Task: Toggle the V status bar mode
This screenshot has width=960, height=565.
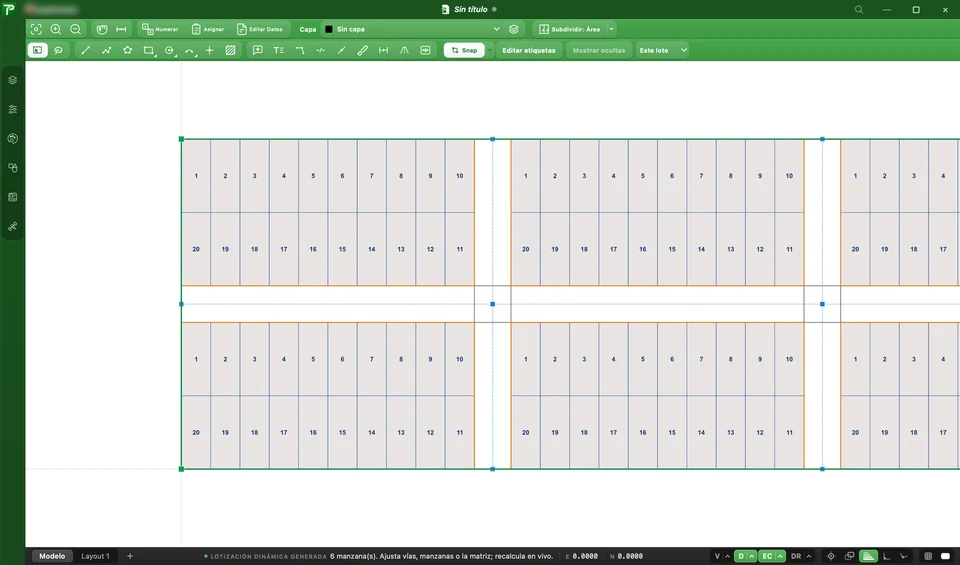Action: pyautogui.click(x=718, y=556)
